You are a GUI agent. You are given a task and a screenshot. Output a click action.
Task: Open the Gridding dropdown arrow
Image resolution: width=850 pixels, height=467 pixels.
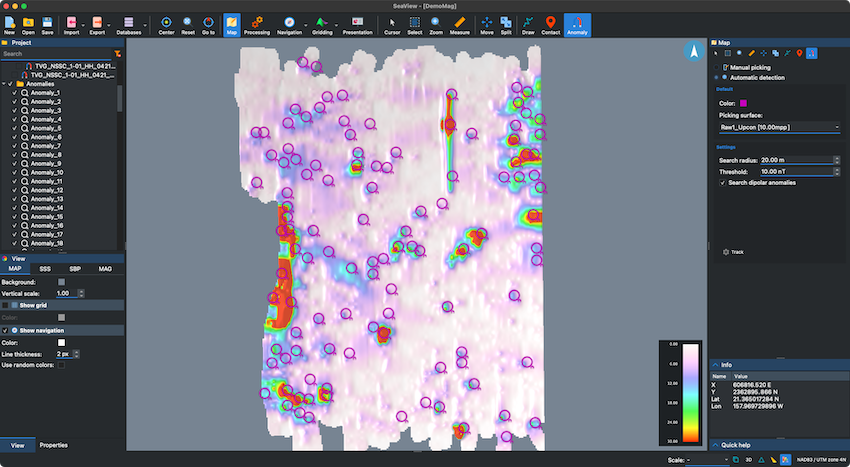336,25
